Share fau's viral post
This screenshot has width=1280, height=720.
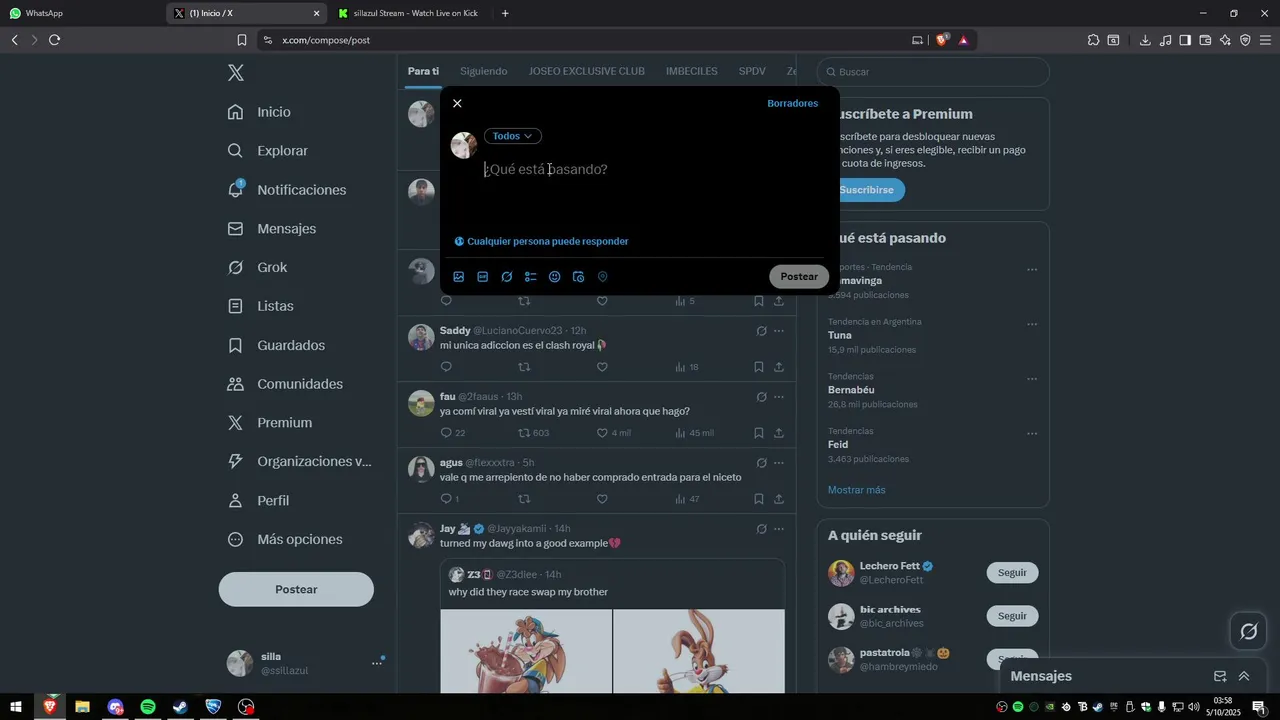click(x=779, y=433)
